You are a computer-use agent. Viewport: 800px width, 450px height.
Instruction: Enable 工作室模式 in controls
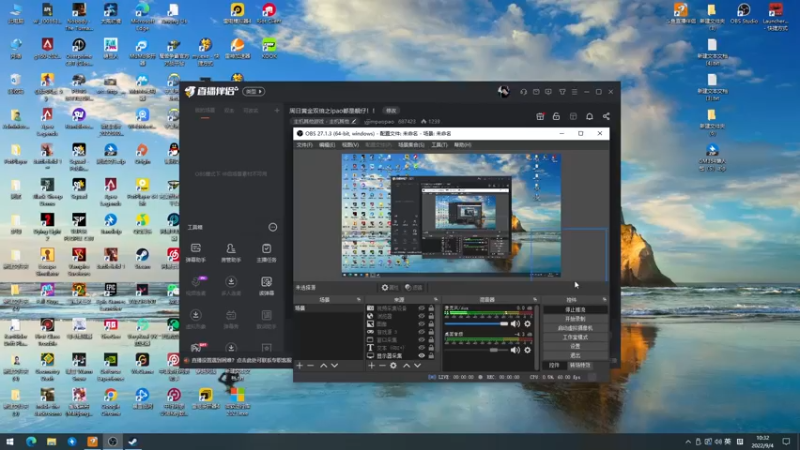point(575,337)
